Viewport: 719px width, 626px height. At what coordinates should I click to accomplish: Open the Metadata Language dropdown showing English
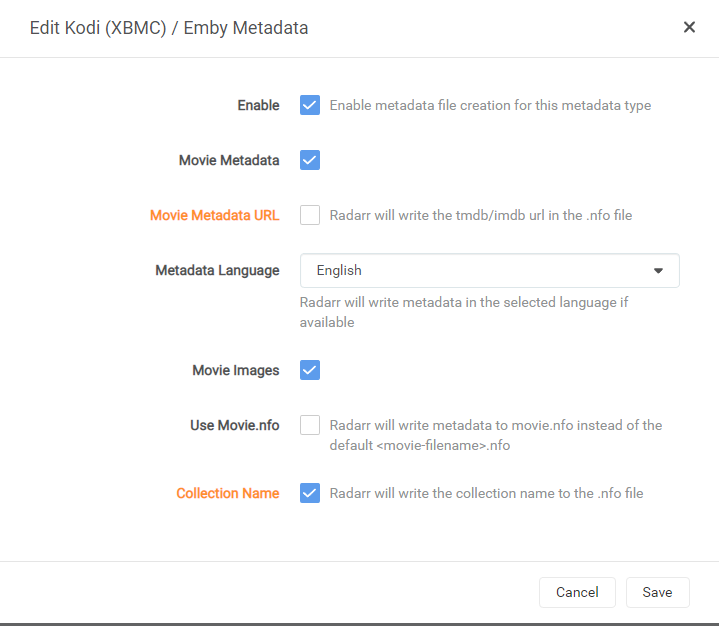[489, 270]
